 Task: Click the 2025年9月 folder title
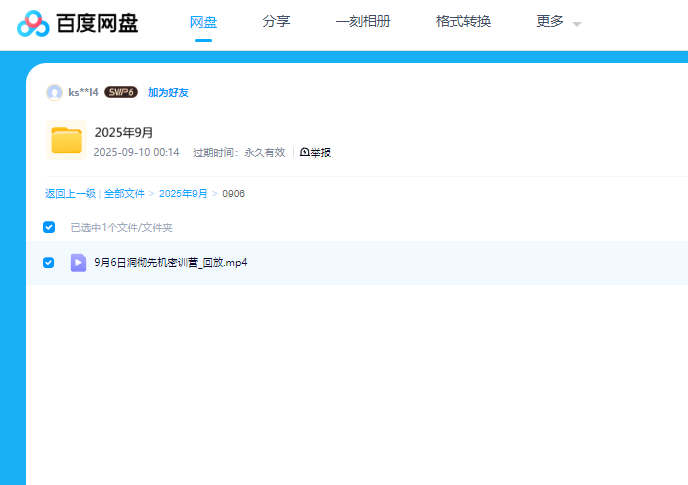123,132
